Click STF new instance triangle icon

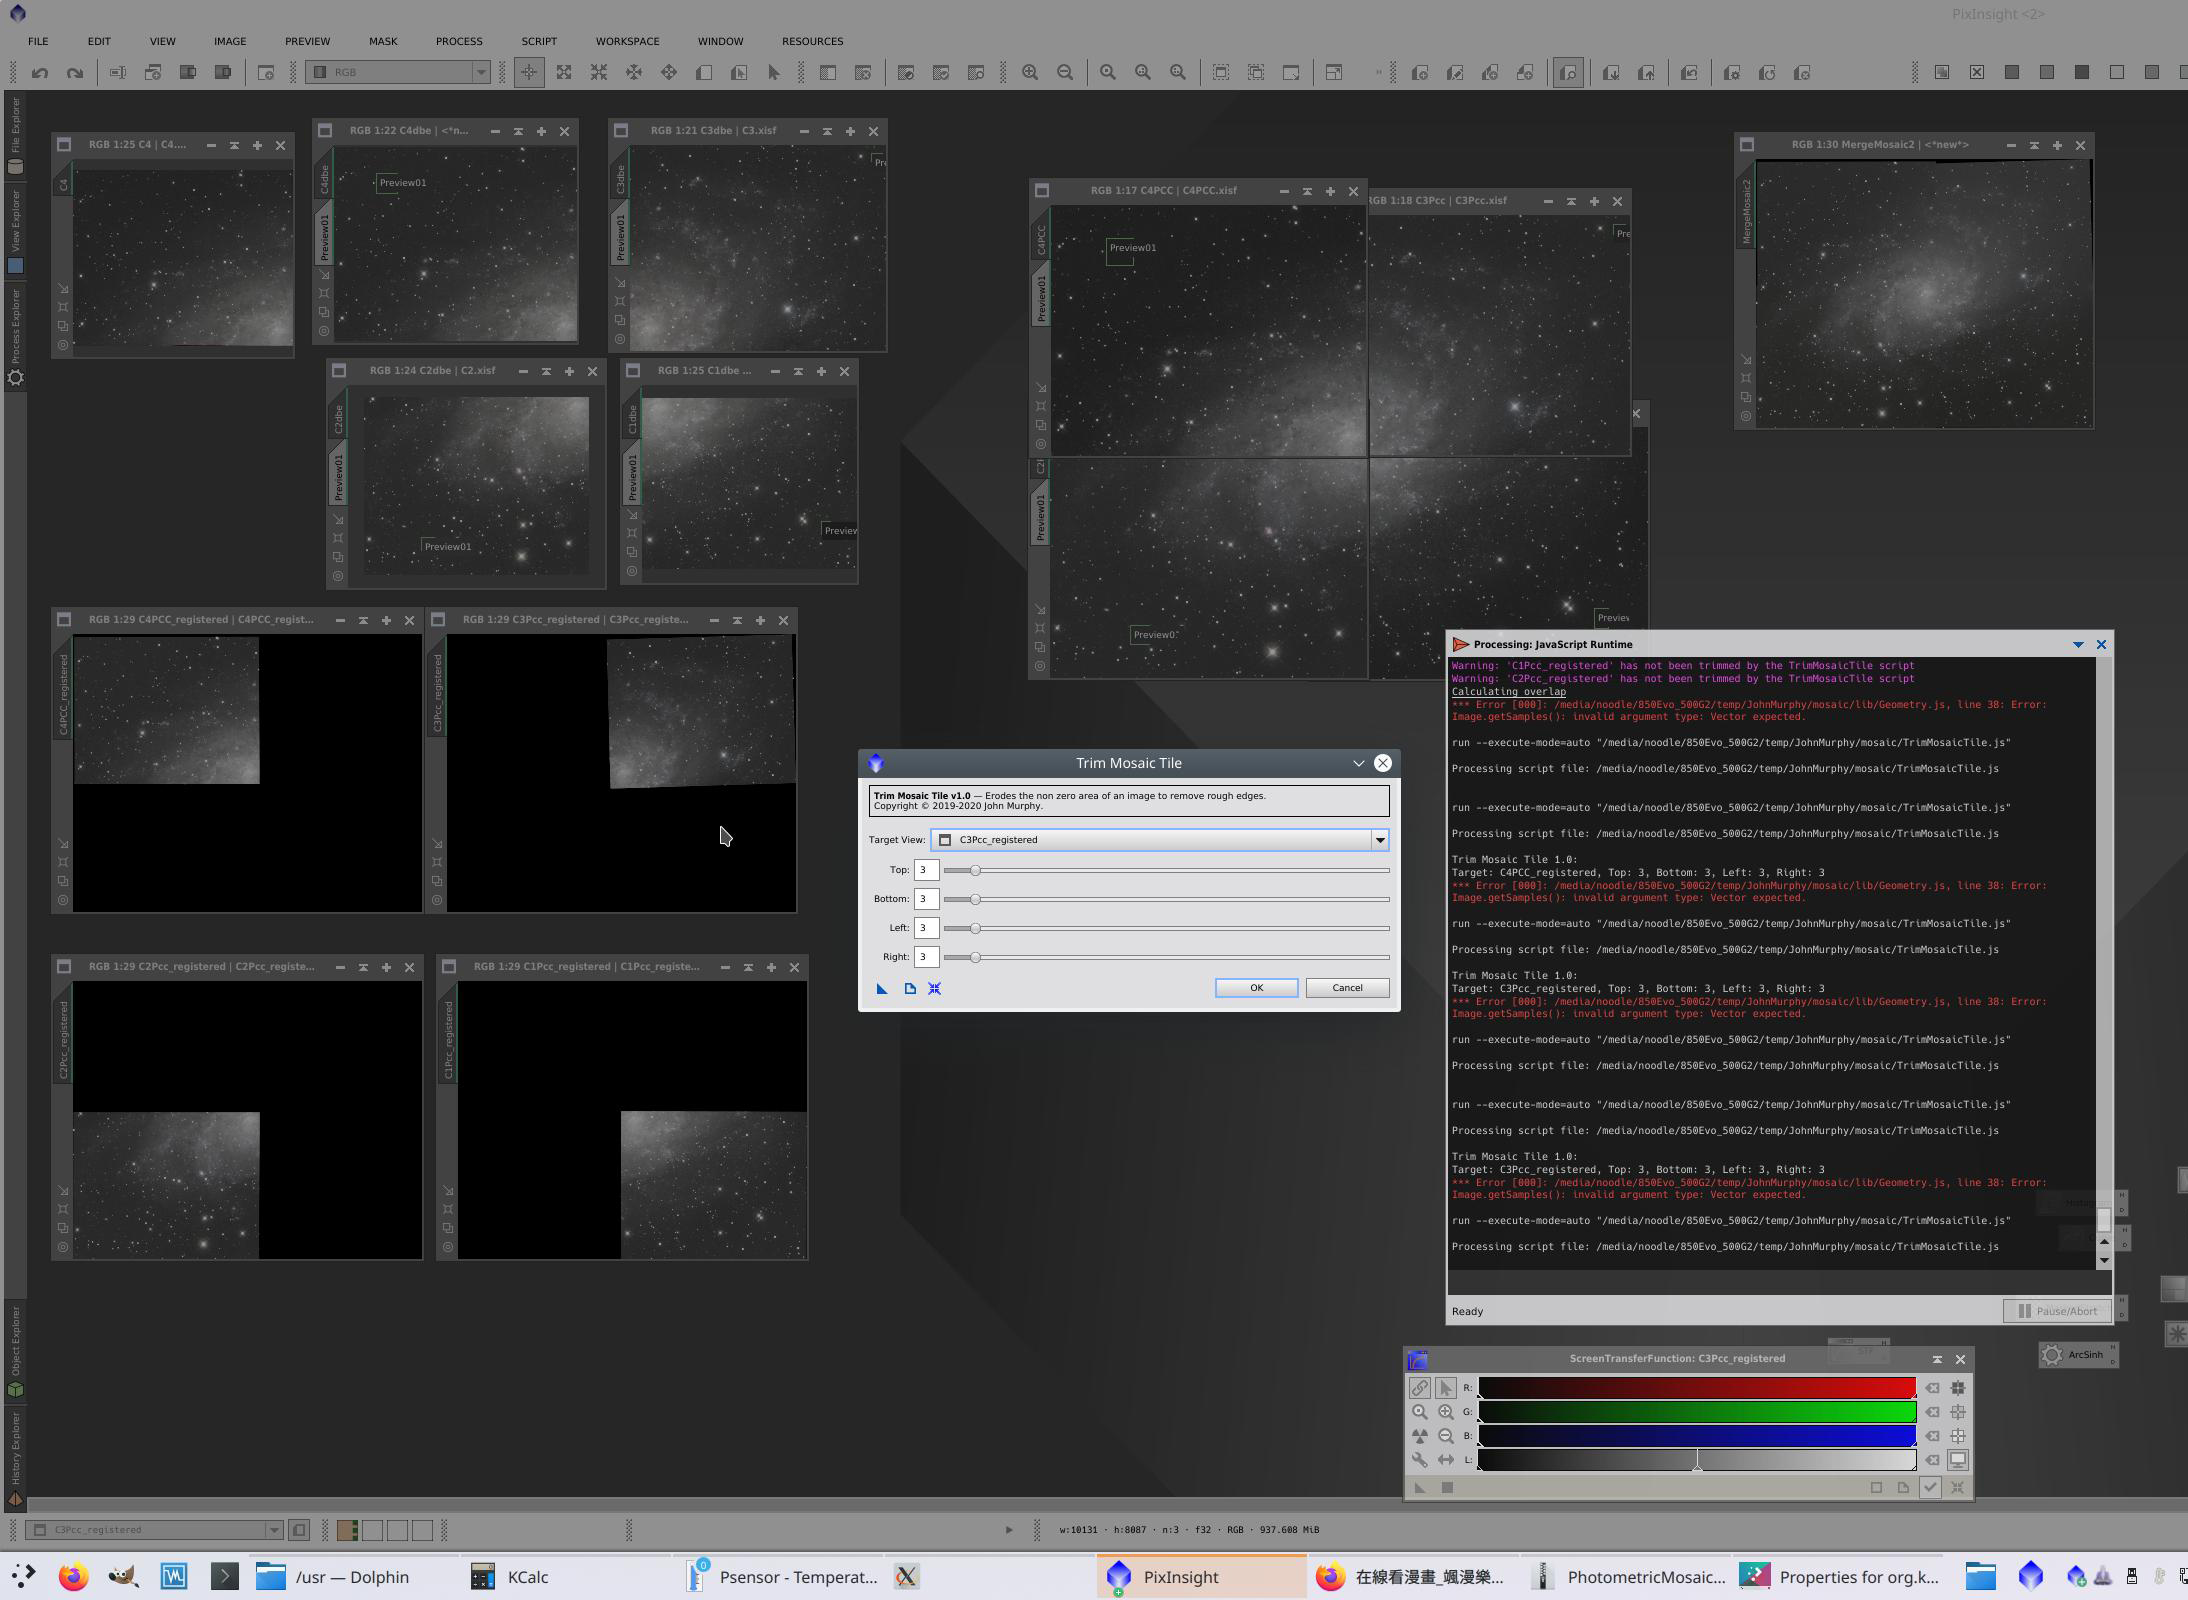coord(1420,1487)
